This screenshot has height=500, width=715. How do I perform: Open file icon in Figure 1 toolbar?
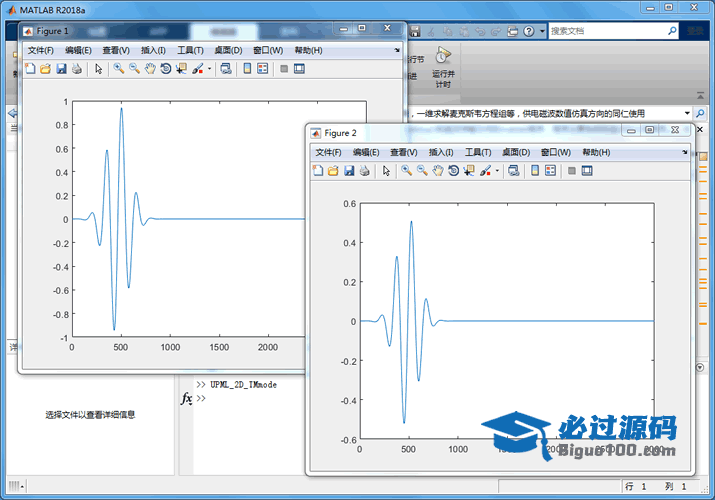pyautogui.click(x=45, y=69)
